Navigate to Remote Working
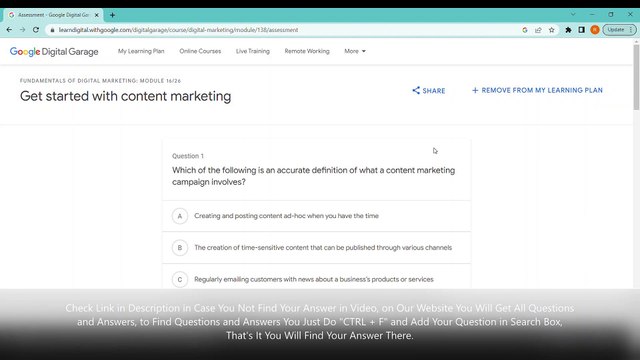This screenshot has height=360, width=640. (307, 51)
